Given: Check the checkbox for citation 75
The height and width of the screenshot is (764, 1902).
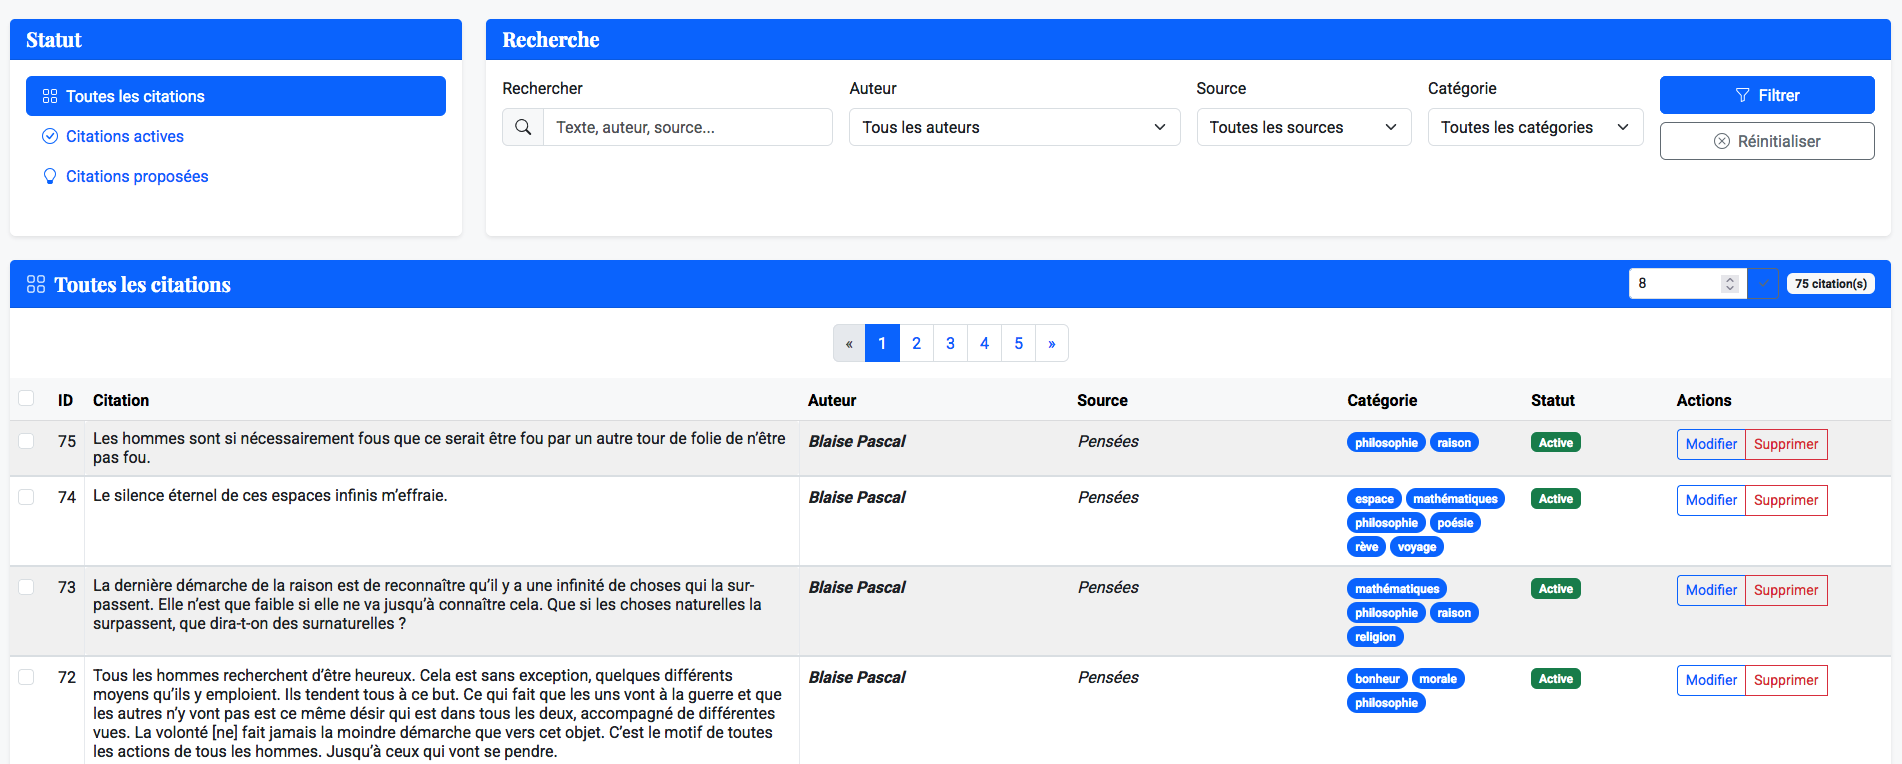Looking at the screenshot, I should 27,441.
